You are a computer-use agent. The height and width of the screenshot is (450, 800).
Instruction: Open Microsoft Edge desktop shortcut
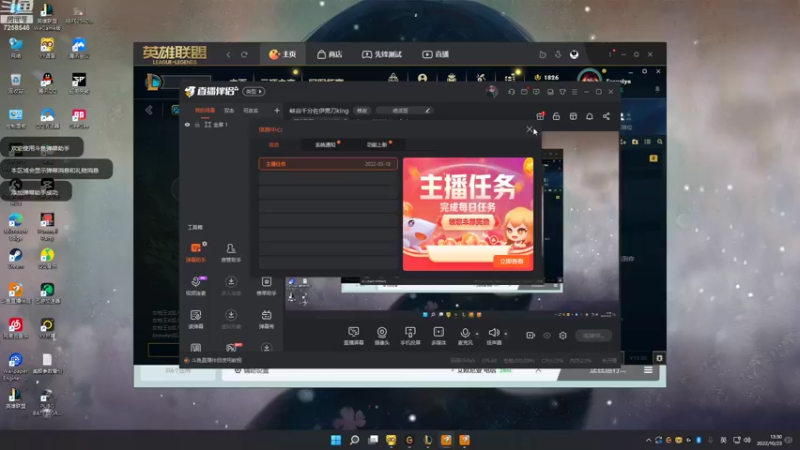(x=16, y=226)
